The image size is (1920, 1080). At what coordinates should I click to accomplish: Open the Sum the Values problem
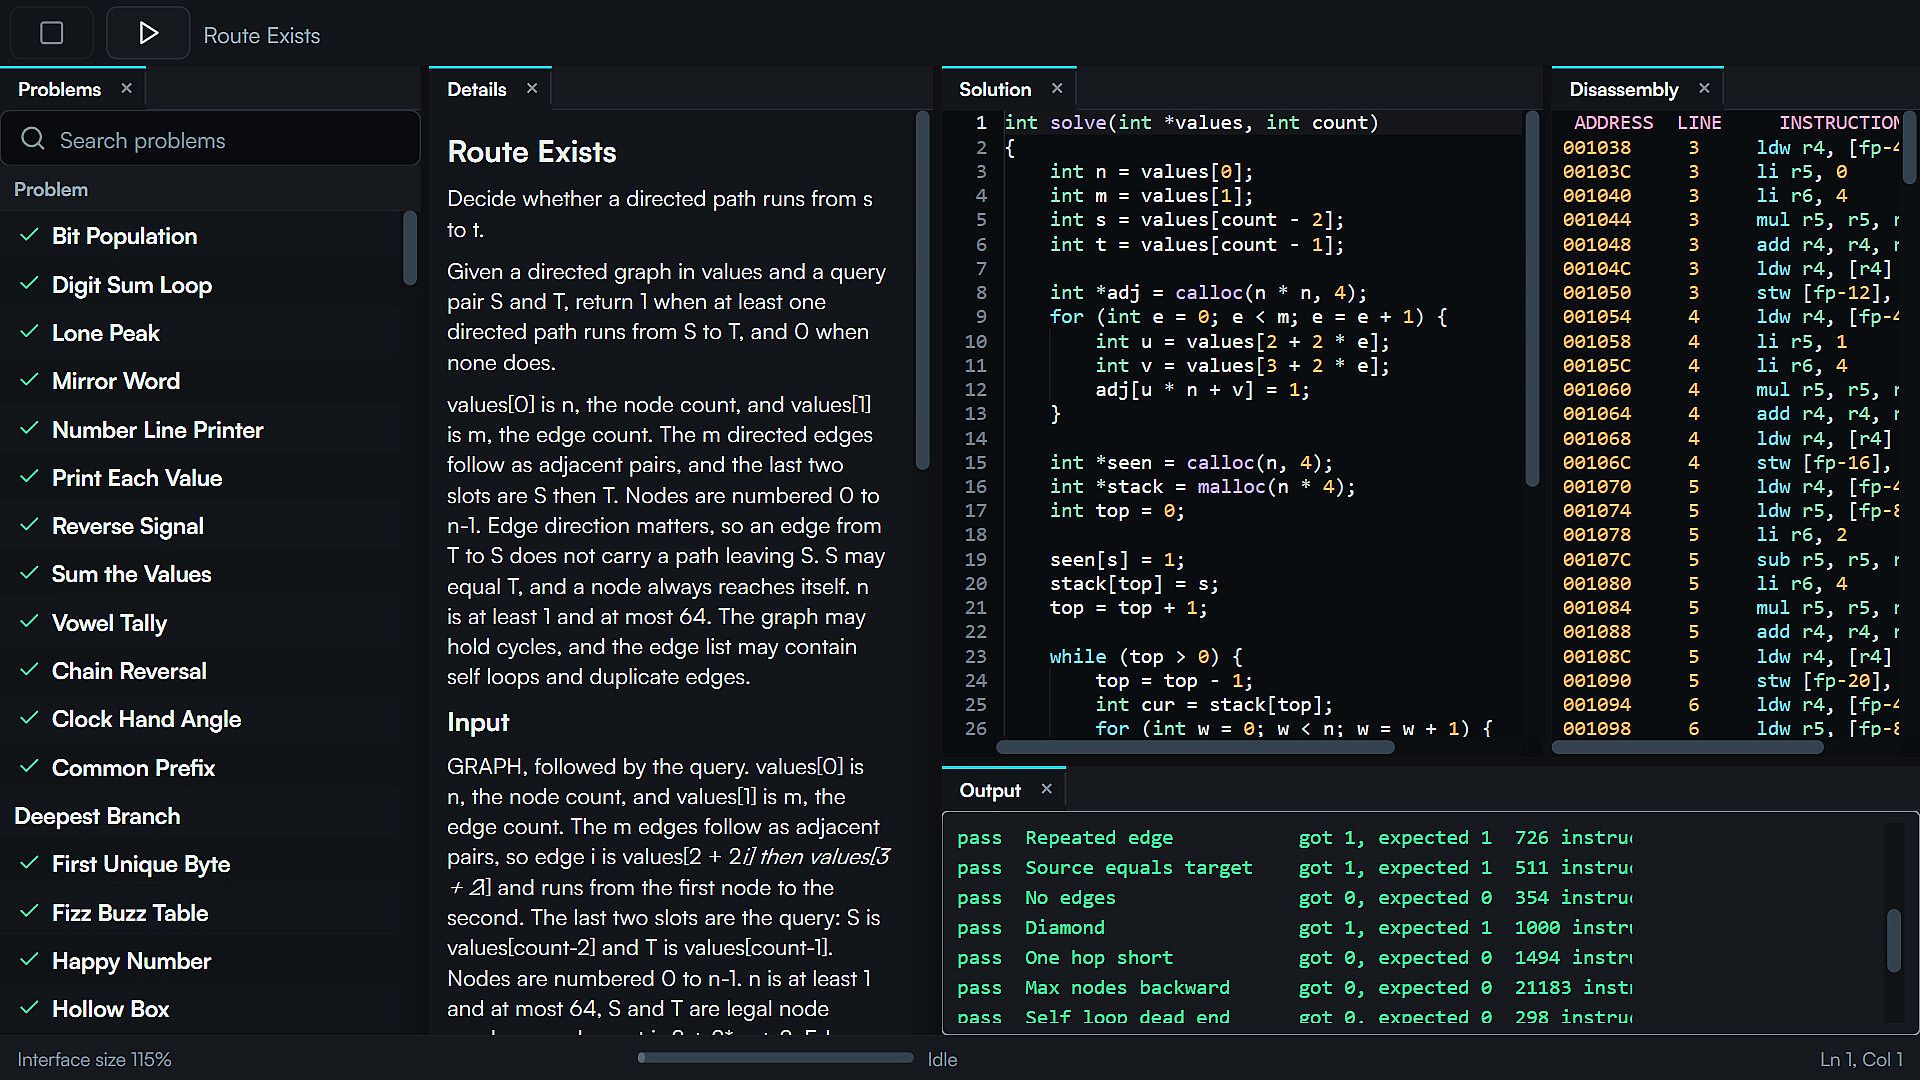(200, 574)
